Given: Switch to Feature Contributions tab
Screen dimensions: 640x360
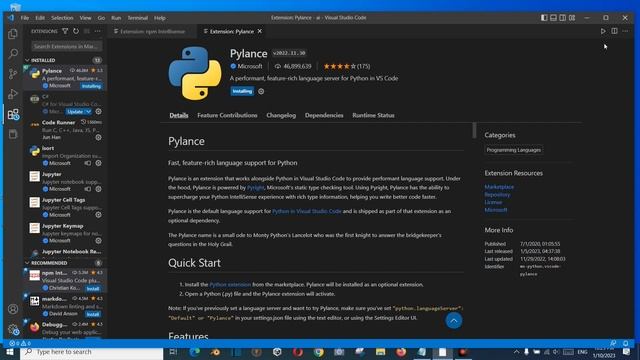Looking at the screenshot, I should pyautogui.click(x=227, y=116).
